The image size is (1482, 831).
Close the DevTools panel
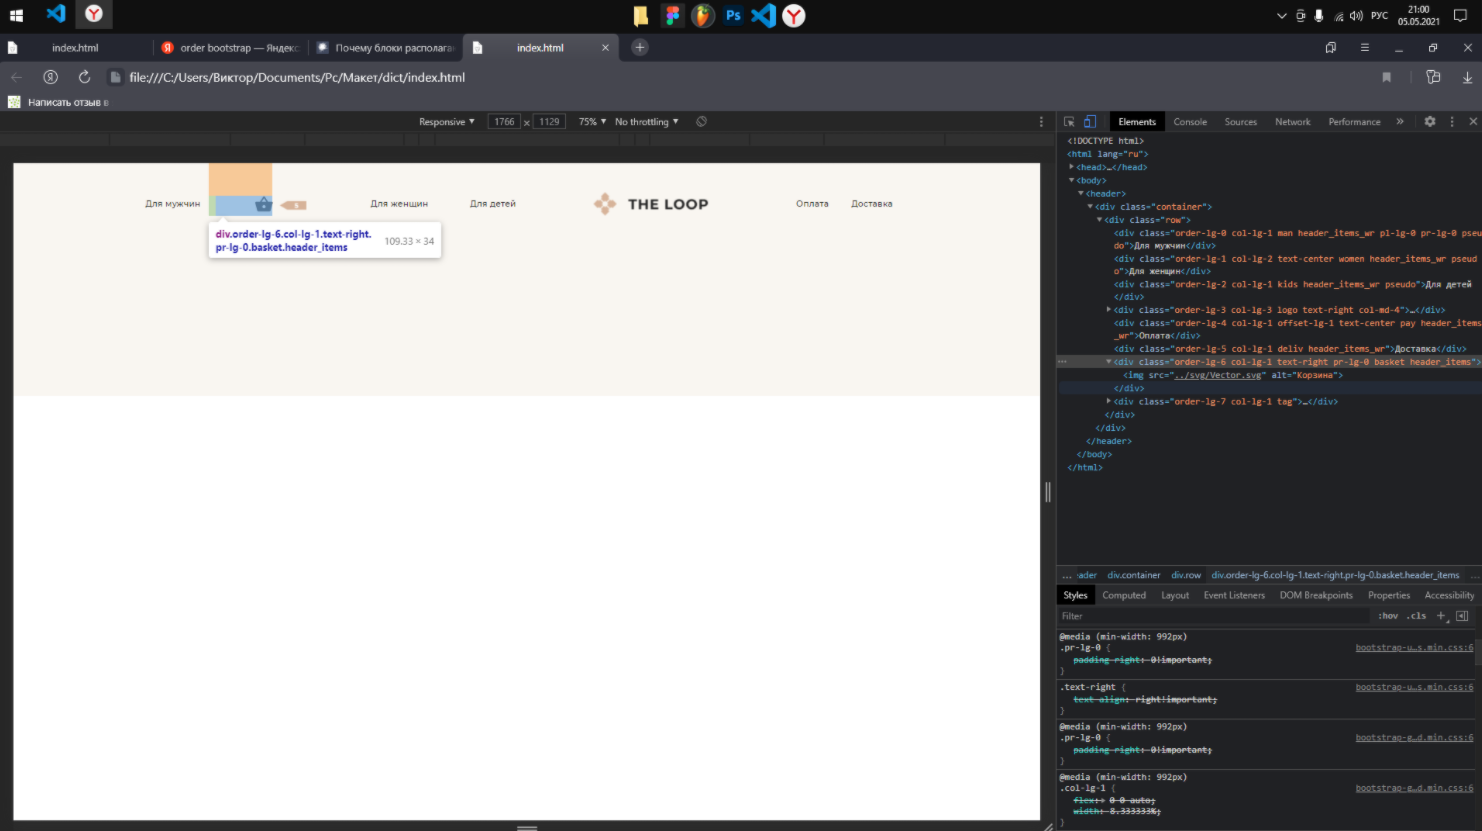point(1472,122)
